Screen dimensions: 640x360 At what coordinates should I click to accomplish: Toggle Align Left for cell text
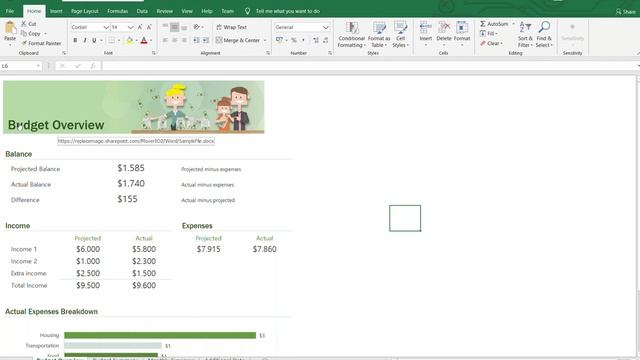pos(165,40)
